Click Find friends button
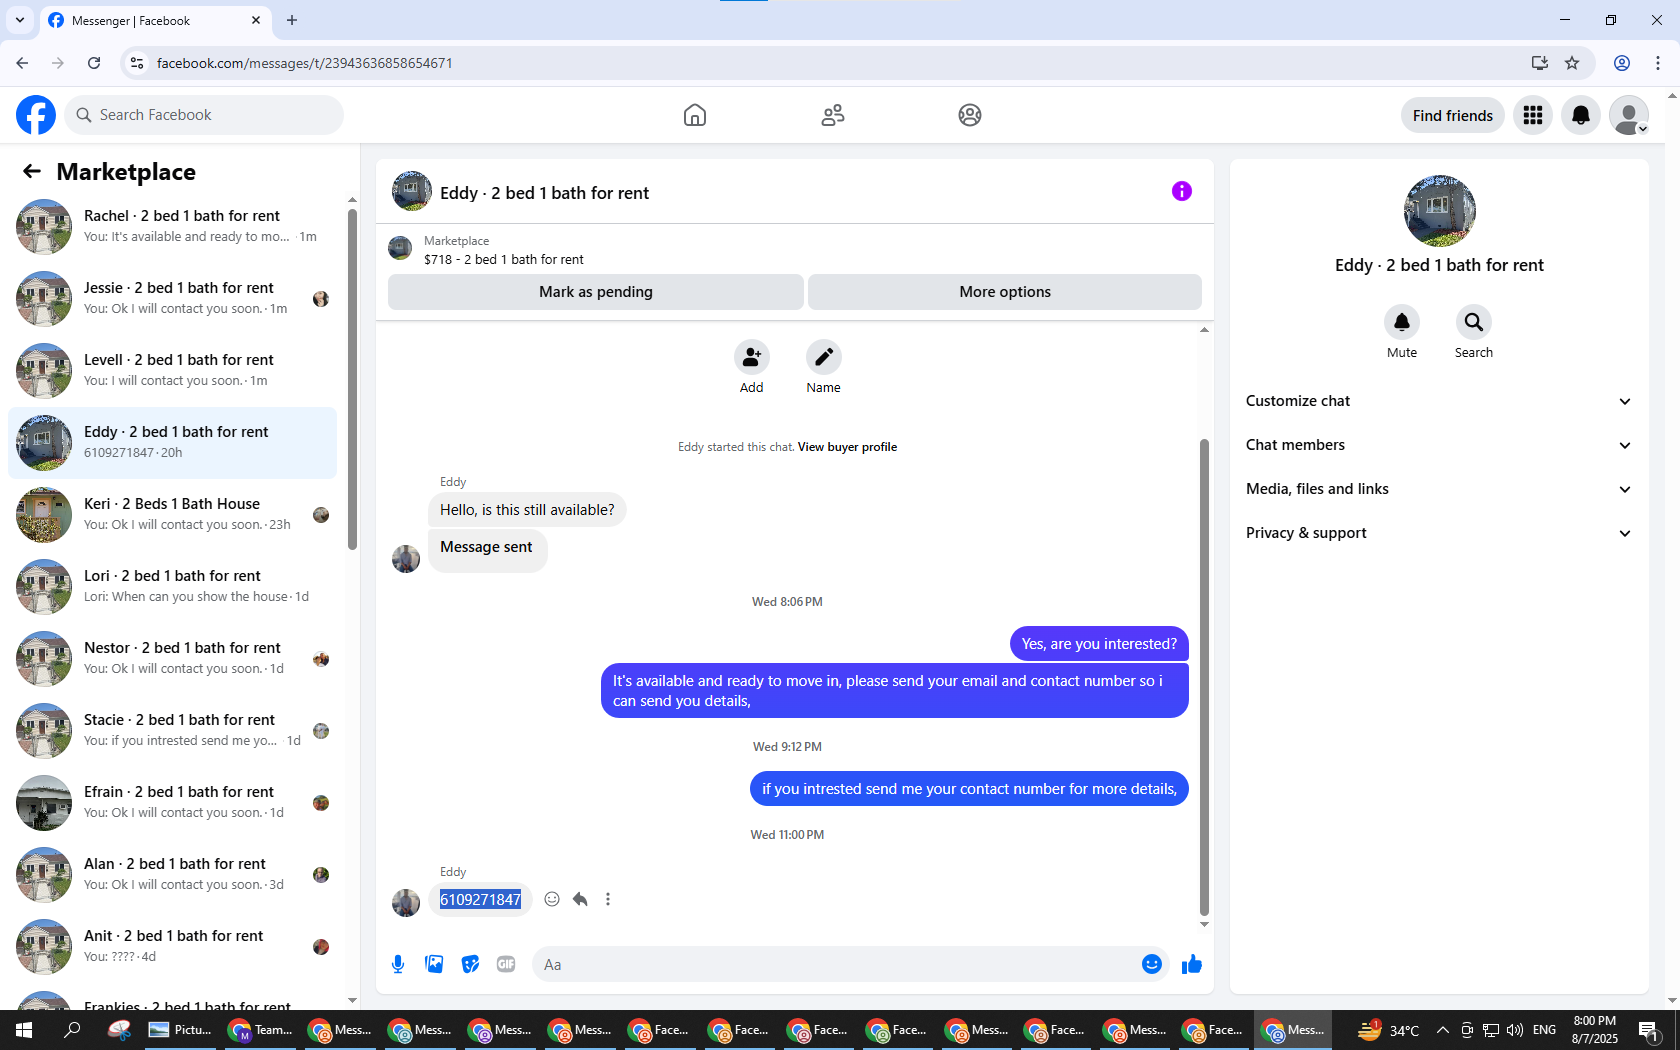 (1452, 115)
